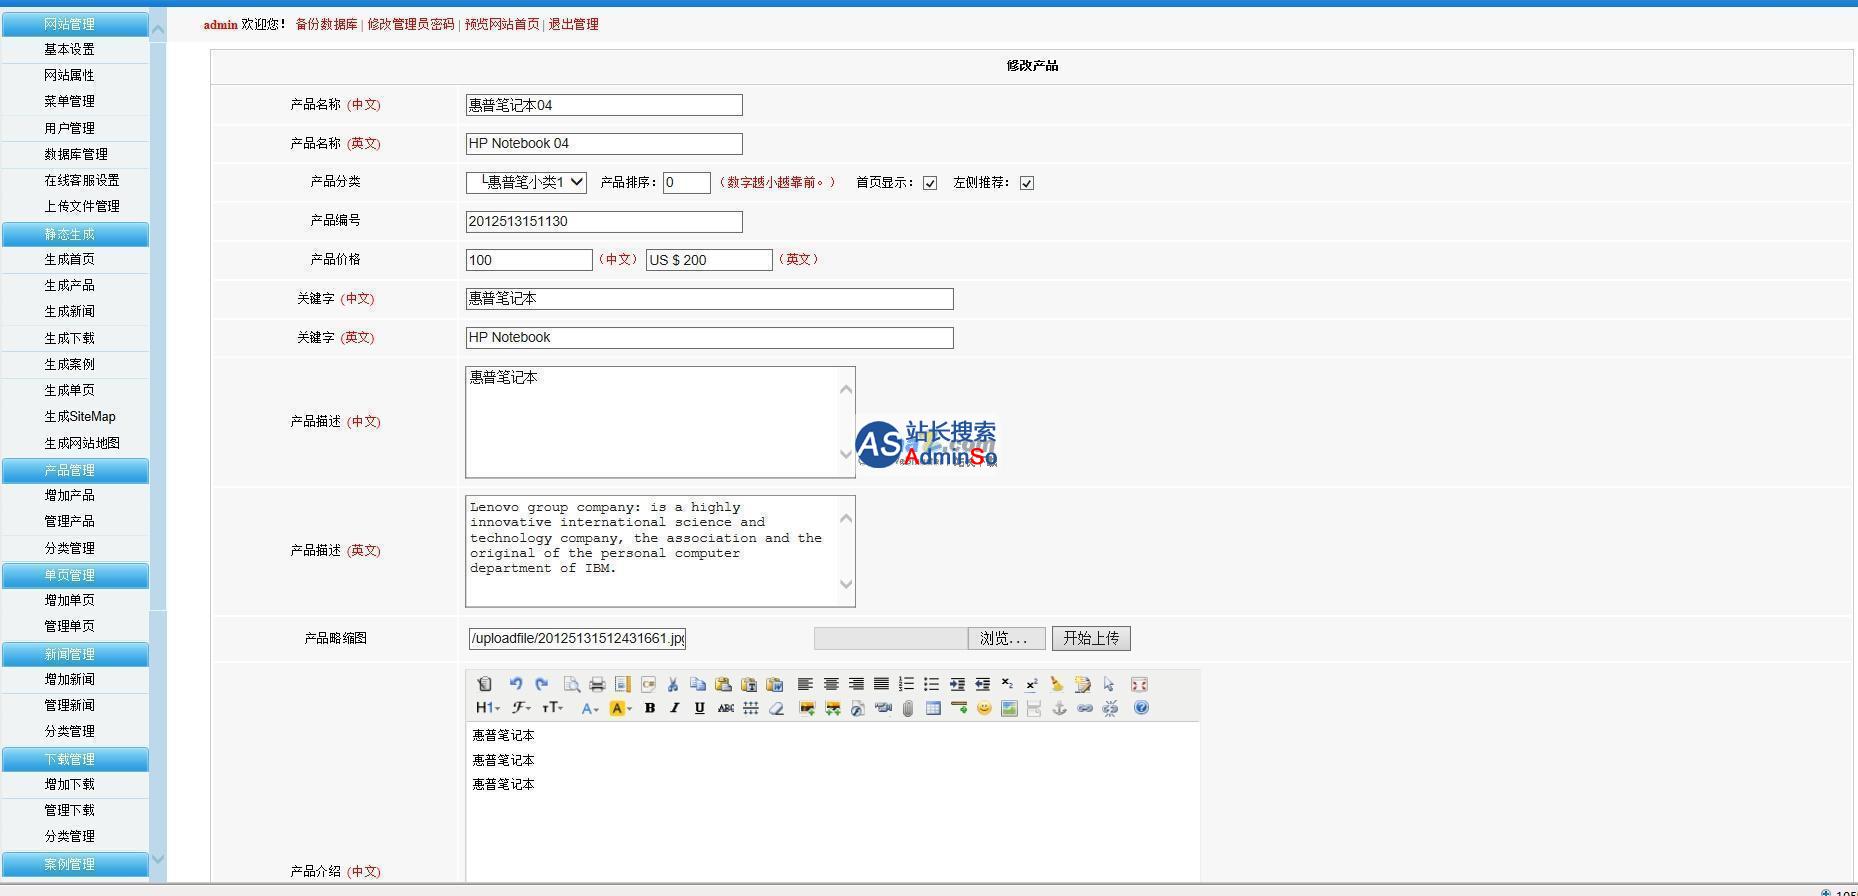1858x896 pixels.
Task: Click the 产品排序 order field
Action: pyautogui.click(x=687, y=182)
